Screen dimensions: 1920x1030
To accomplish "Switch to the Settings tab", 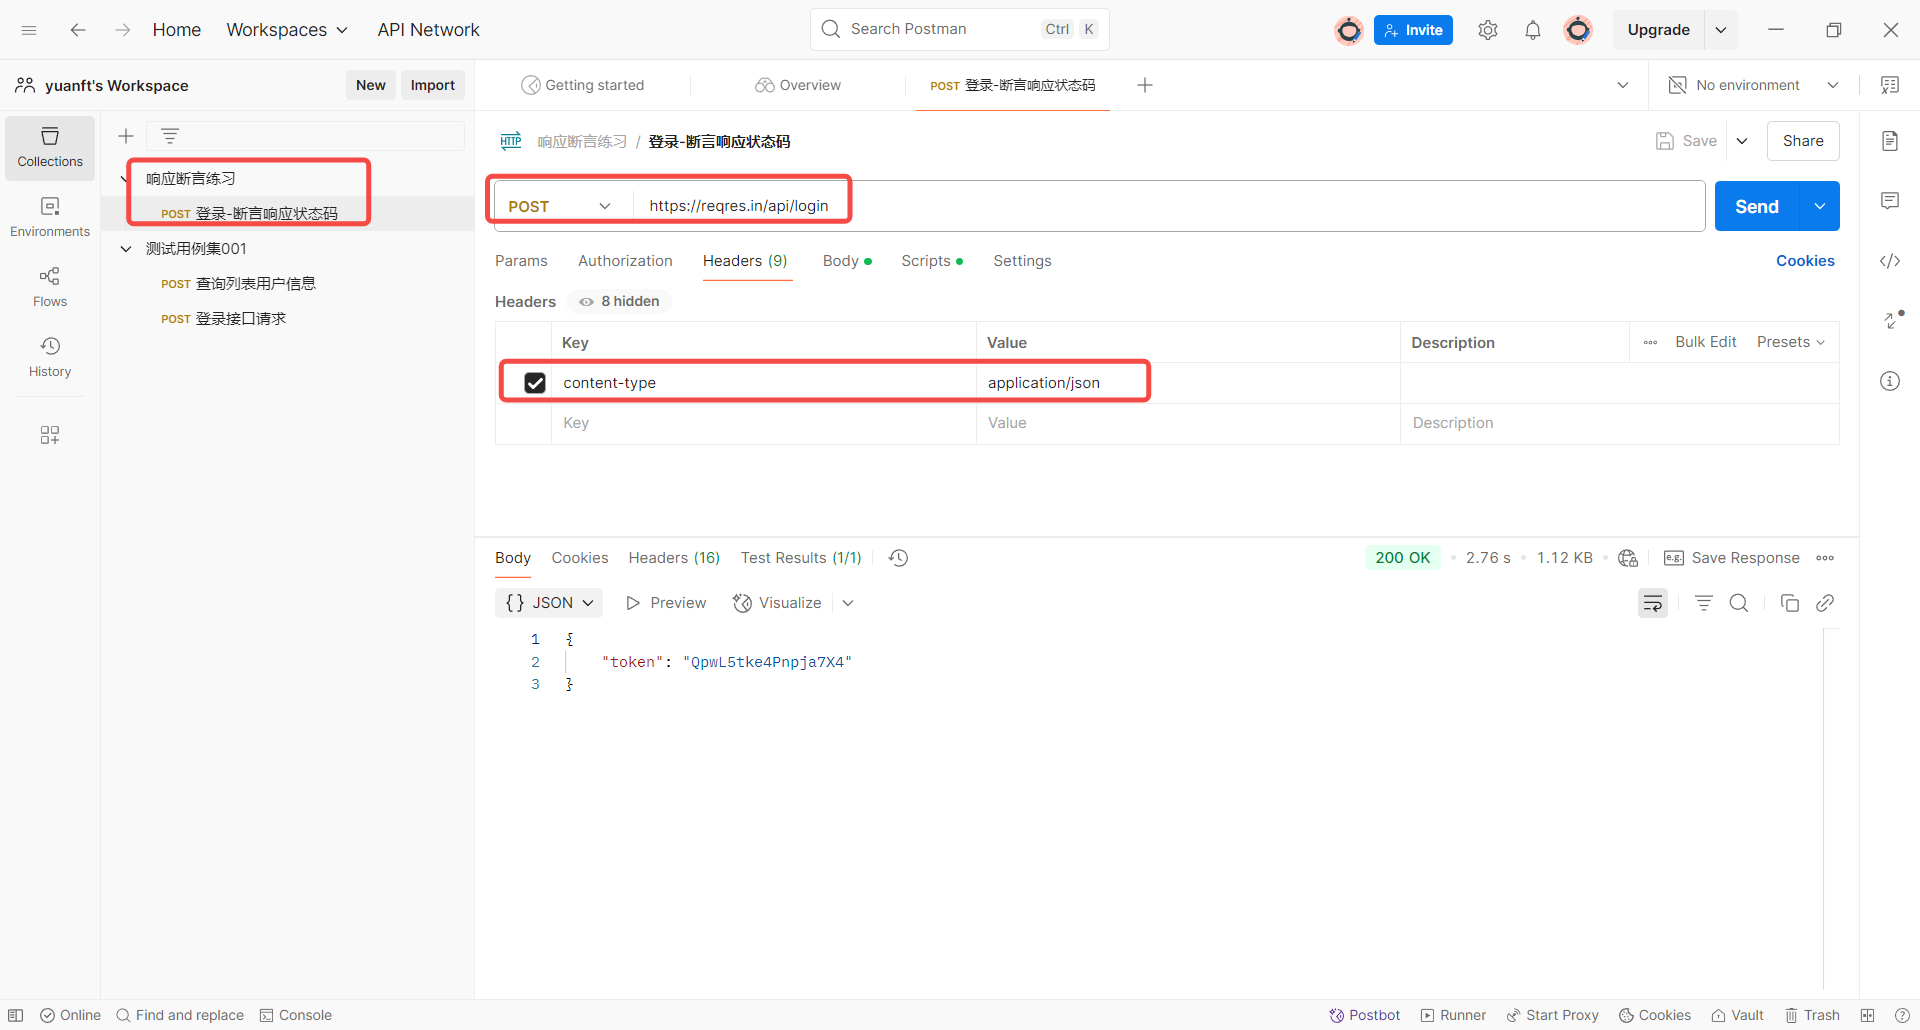I will coord(1022,261).
